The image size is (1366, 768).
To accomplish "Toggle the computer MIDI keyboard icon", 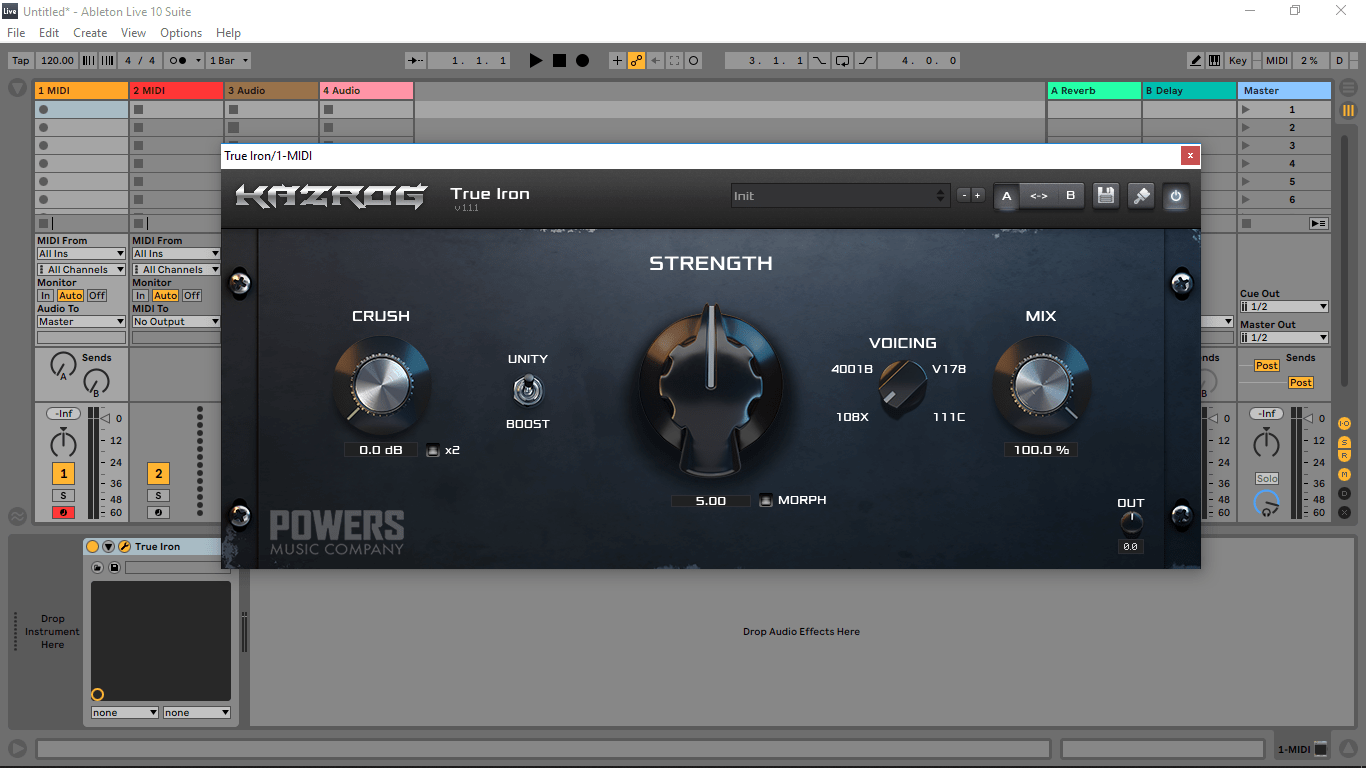I will click(x=1214, y=60).
